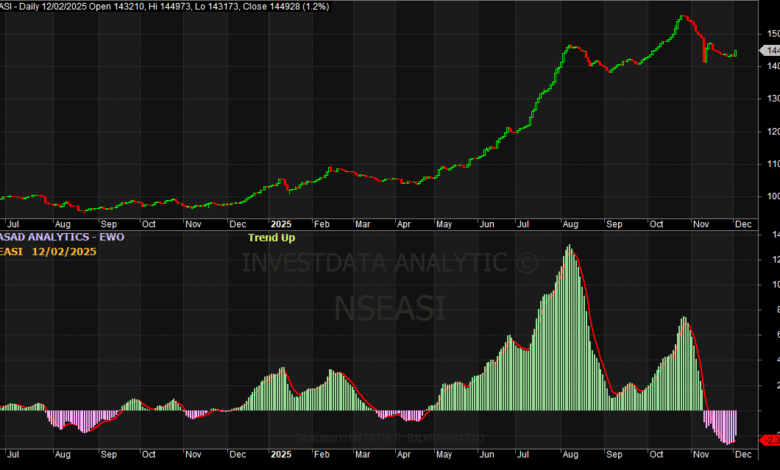The width and height of the screenshot is (780, 470).
Task: Click the October price high near 155
Action: tap(682, 17)
